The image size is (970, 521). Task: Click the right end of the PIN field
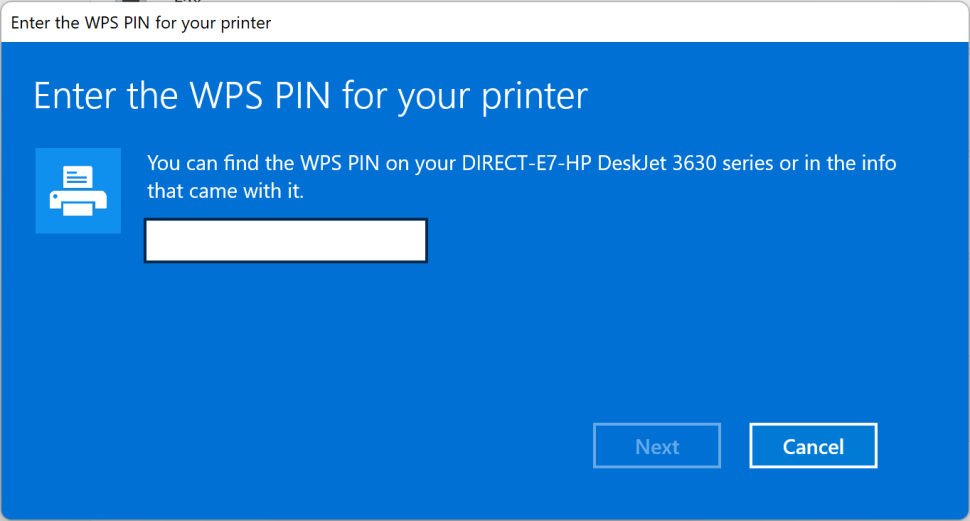(418, 241)
